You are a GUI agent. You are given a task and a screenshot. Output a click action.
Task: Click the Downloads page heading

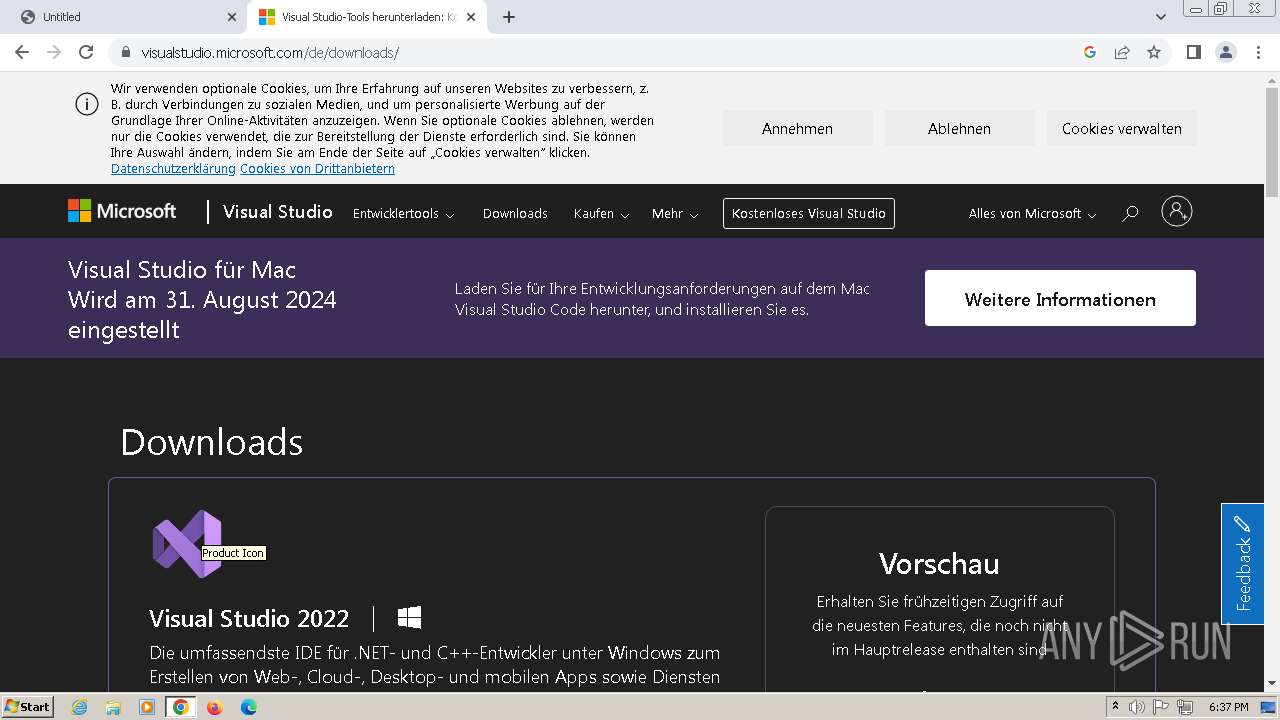pyautogui.click(x=211, y=442)
